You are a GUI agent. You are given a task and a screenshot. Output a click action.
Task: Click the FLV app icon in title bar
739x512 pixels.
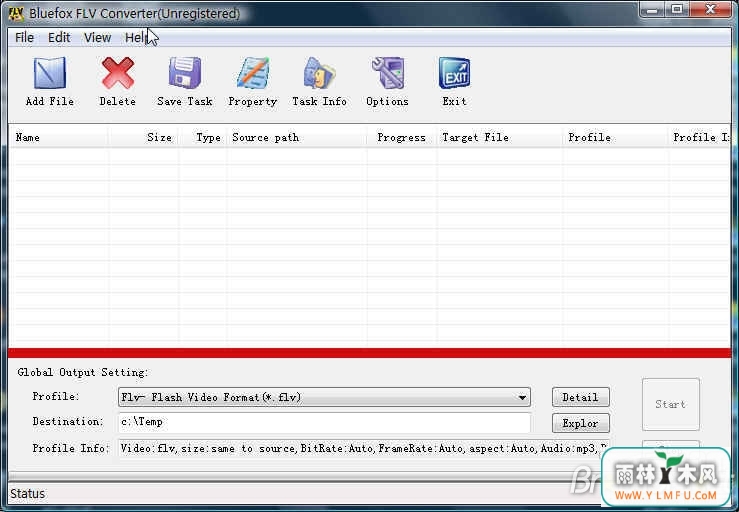click(16, 13)
